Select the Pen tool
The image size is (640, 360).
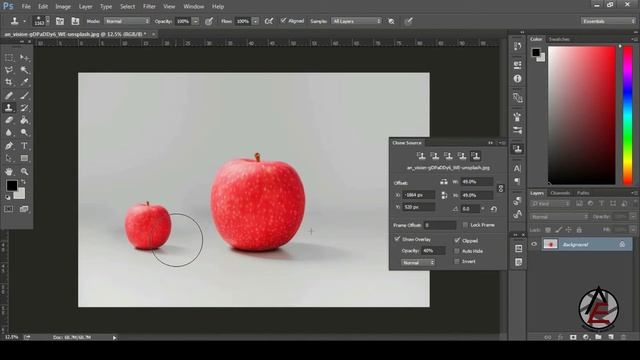pos(9,146)
